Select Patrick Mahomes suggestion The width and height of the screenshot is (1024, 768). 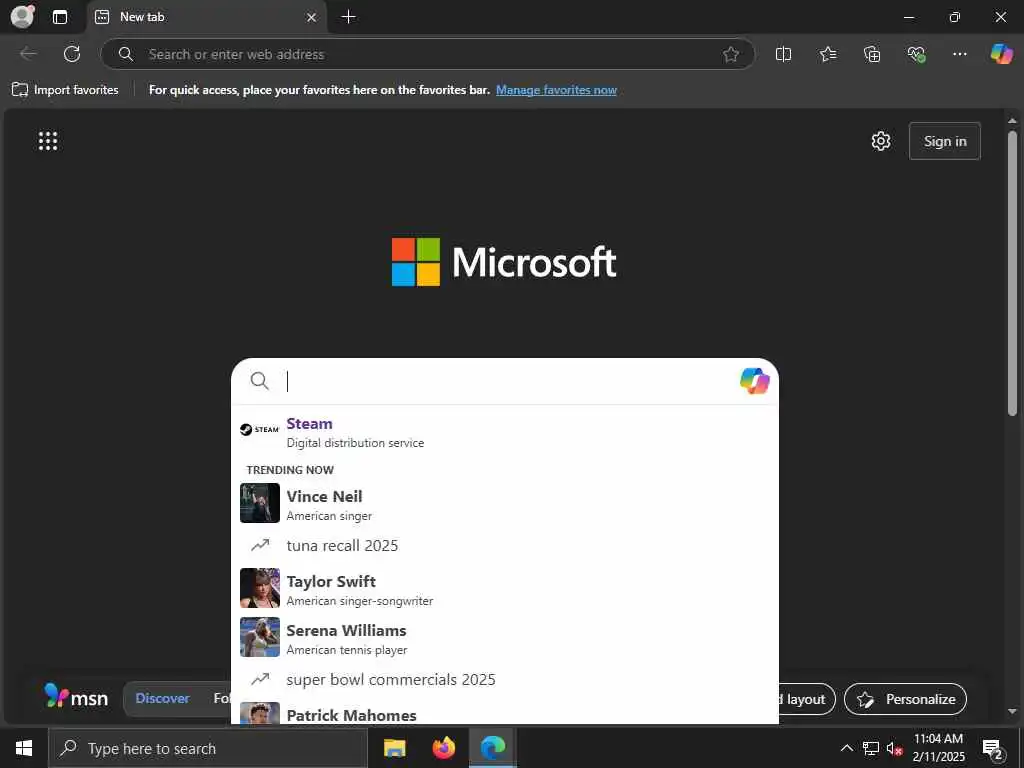click(x=505, y=713)
